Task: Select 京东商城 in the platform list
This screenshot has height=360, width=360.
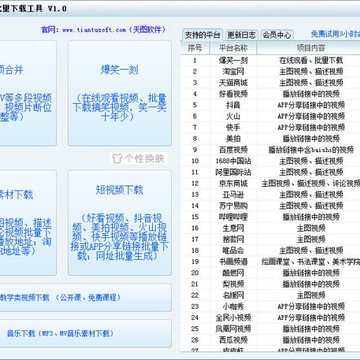Action: pos(233,183)
